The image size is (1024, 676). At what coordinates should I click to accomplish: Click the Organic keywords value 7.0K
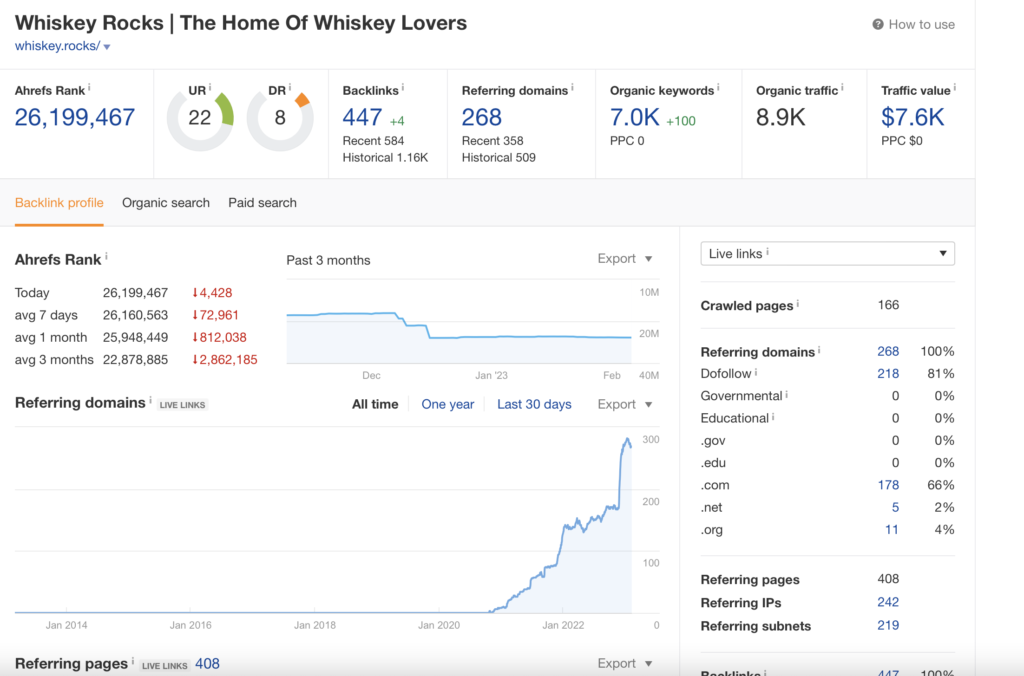click(x=634, y=117)
